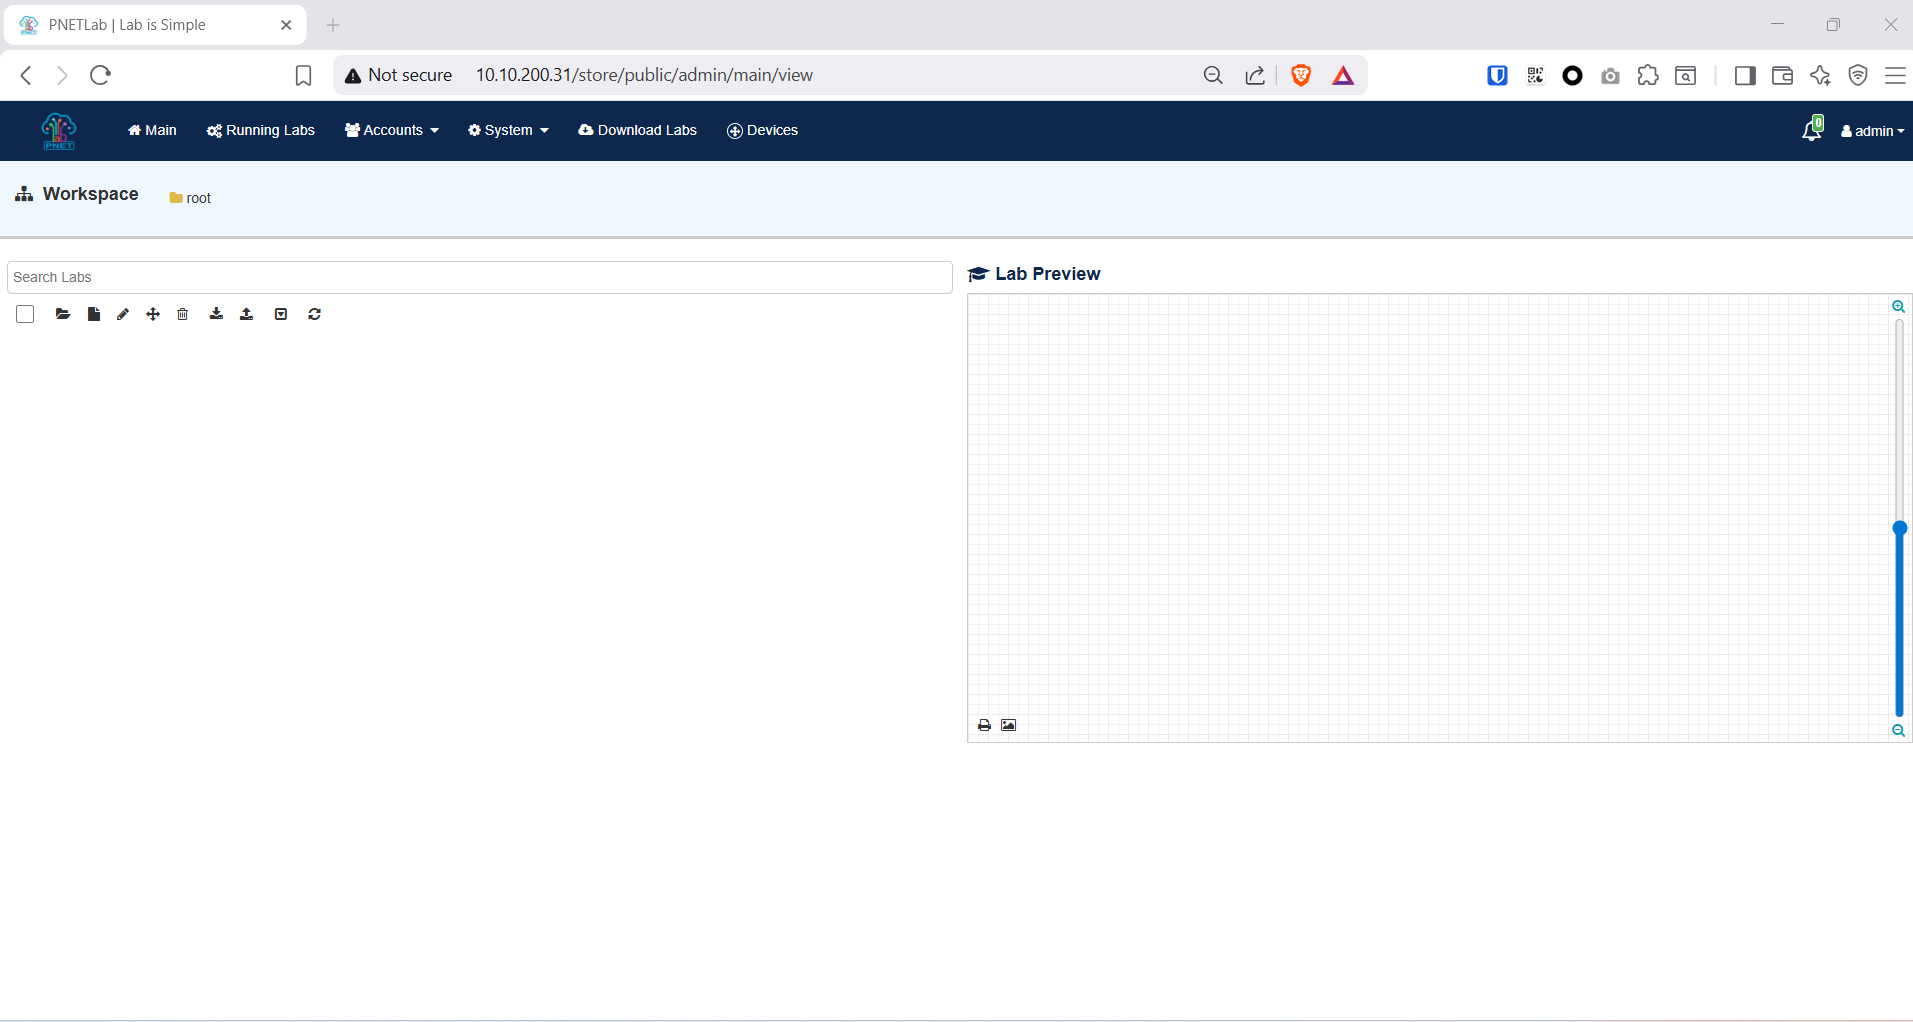Open Running Labs
This screenshot has height=1022, width=1913.
pyautogui.click(x=261, y=130)
